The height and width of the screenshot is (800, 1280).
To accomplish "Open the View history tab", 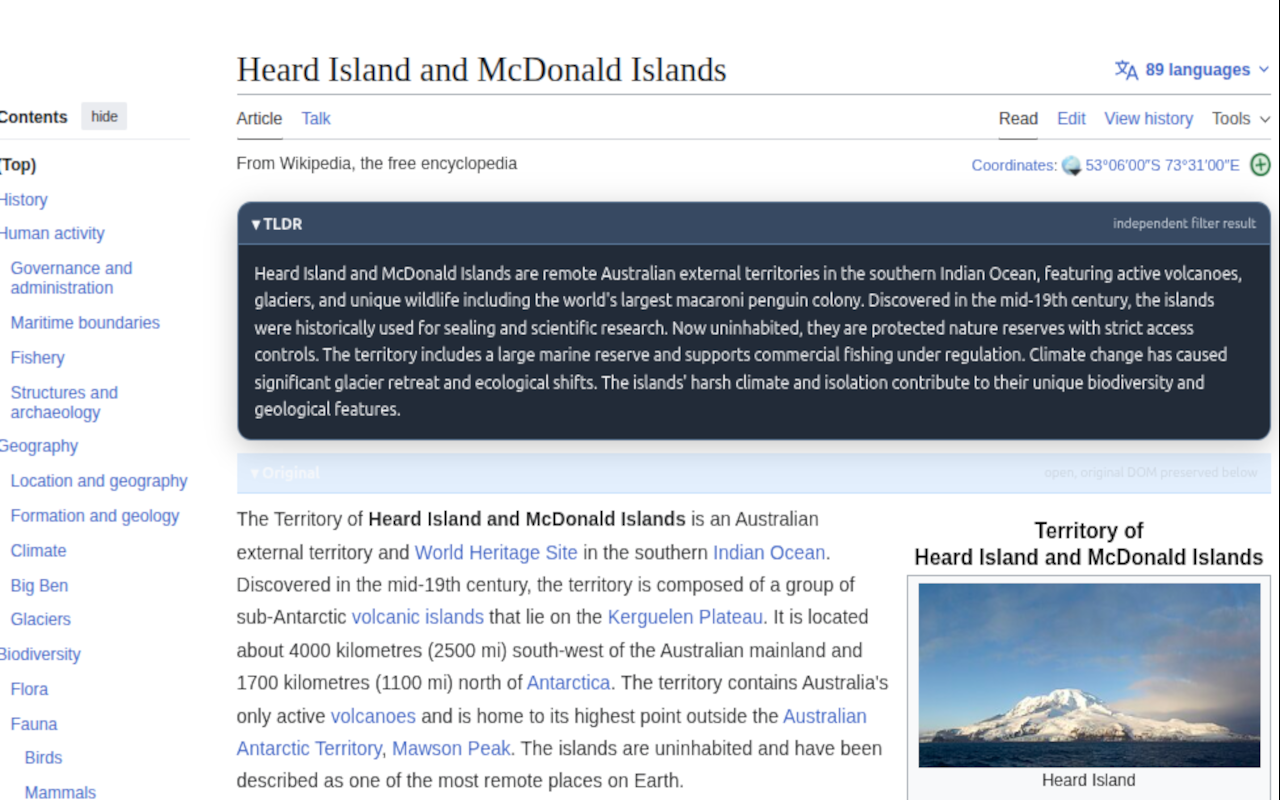I will 1148,118.
